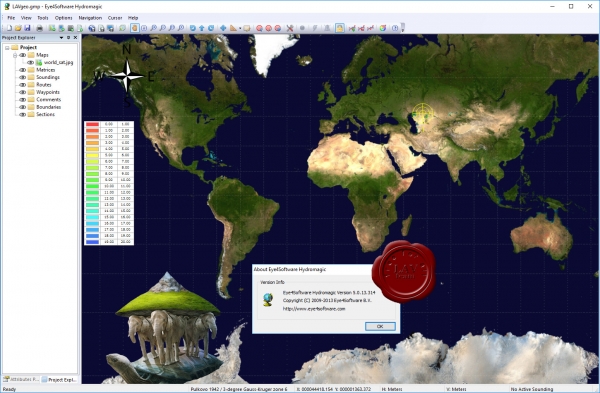Select the Boundaries folder in tree
Image resolution: width=600 pixels, height=393 pixels.
(49, 107)
